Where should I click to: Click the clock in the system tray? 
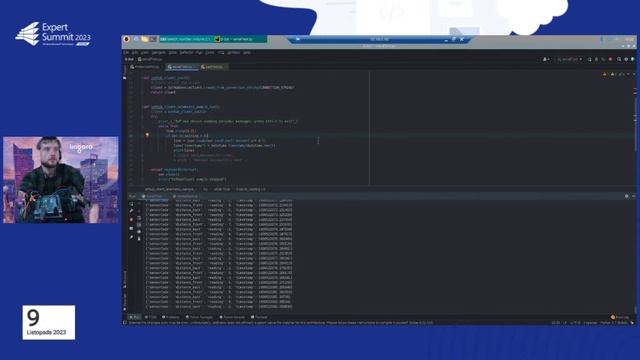point(630,40)
